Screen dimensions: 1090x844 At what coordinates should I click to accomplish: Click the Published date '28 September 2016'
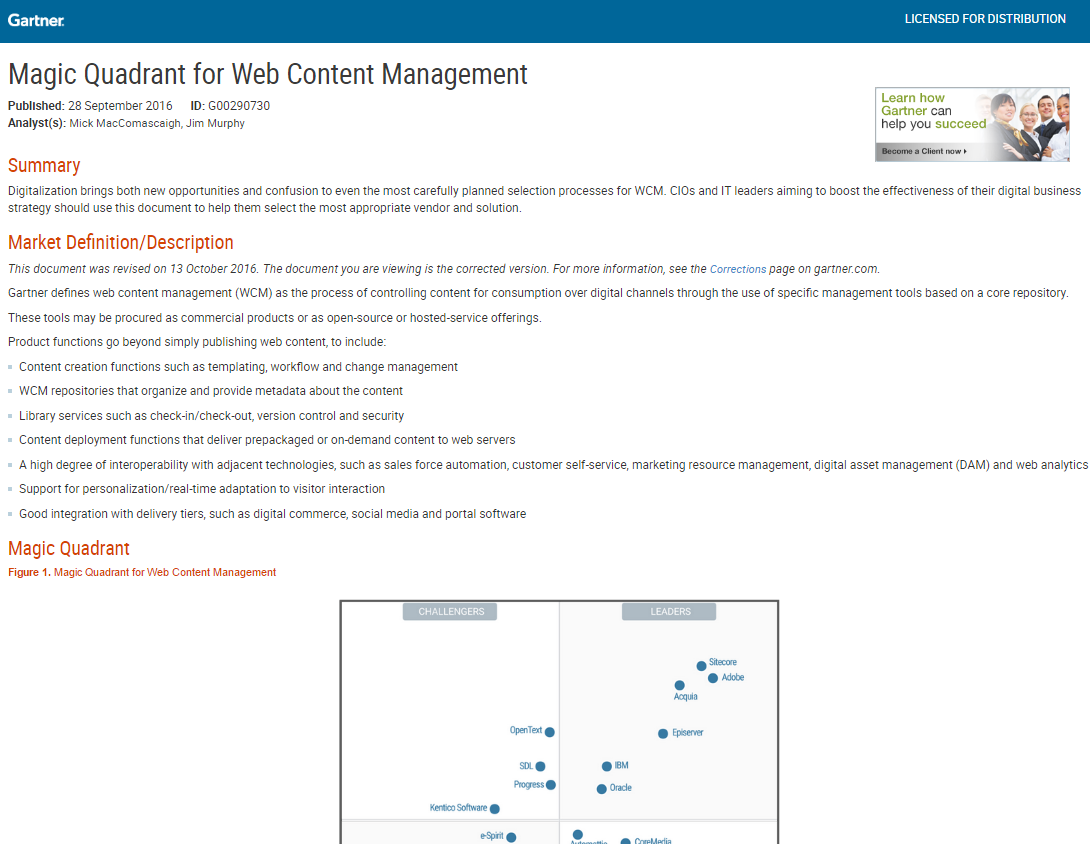point(120,106)
